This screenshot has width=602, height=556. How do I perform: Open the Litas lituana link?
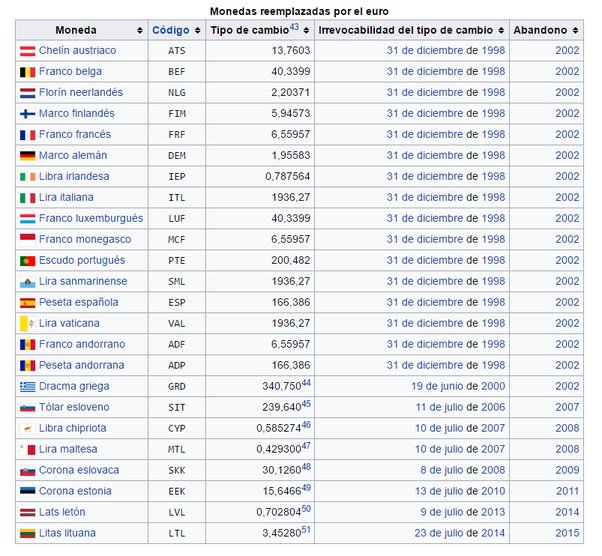click(x=67, y=533)
